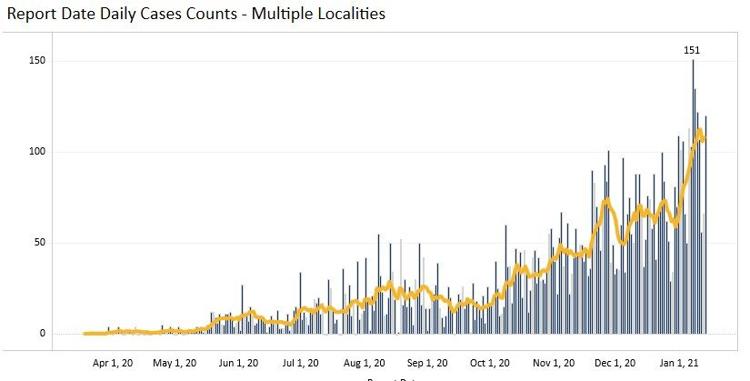Image resolution: width=750 pixels, height=381 pixels.
Task: Click the Aug 1, 20 axis label
Action: (364, 363)
